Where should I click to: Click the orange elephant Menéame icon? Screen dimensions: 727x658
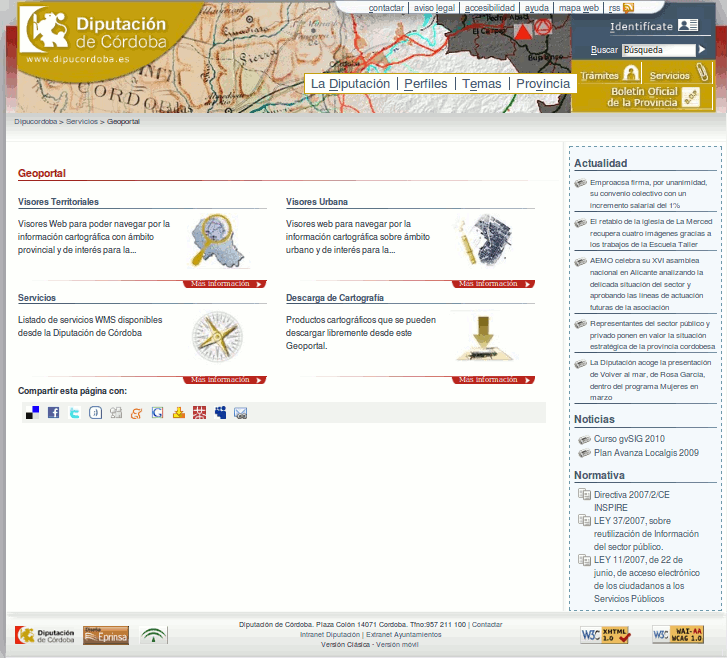pos(136,413)
